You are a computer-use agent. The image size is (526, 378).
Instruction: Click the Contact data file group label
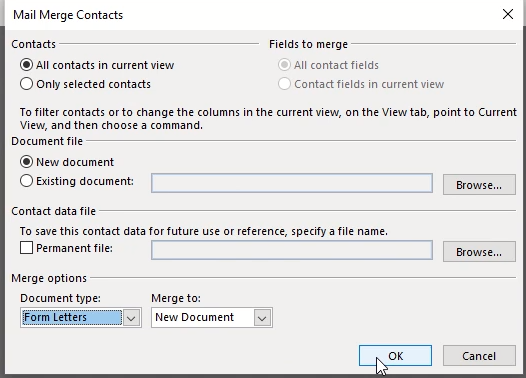click(x=54, y=211)
